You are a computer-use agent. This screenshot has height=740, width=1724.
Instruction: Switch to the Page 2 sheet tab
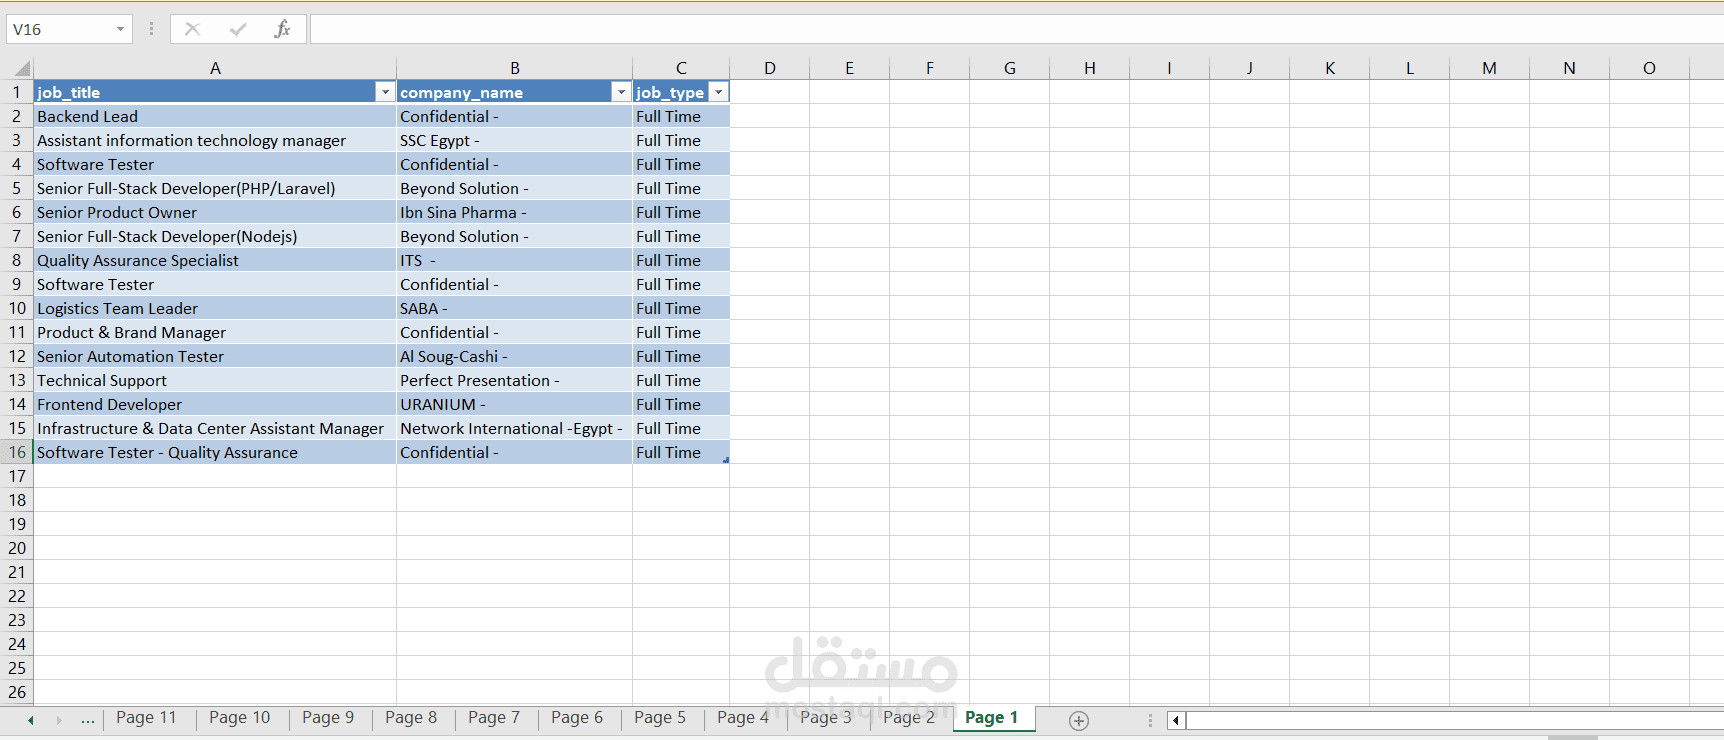tap(909, 718)
